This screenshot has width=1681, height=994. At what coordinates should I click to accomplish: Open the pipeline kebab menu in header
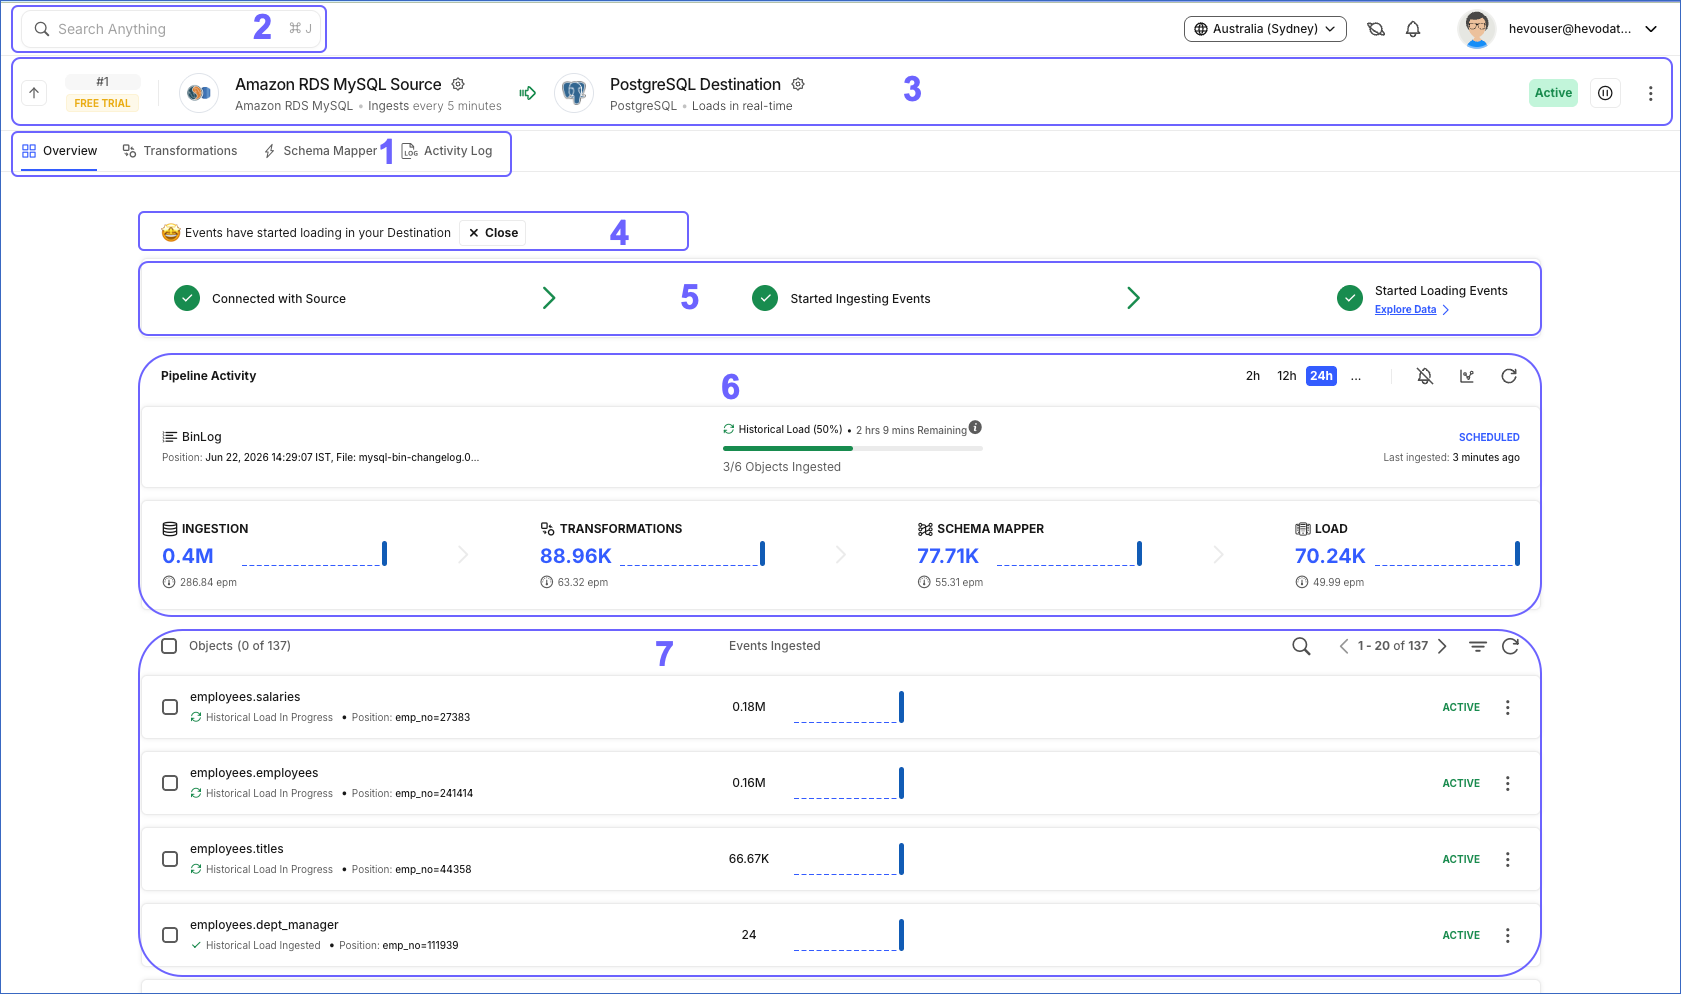(x=1650, y=93)
